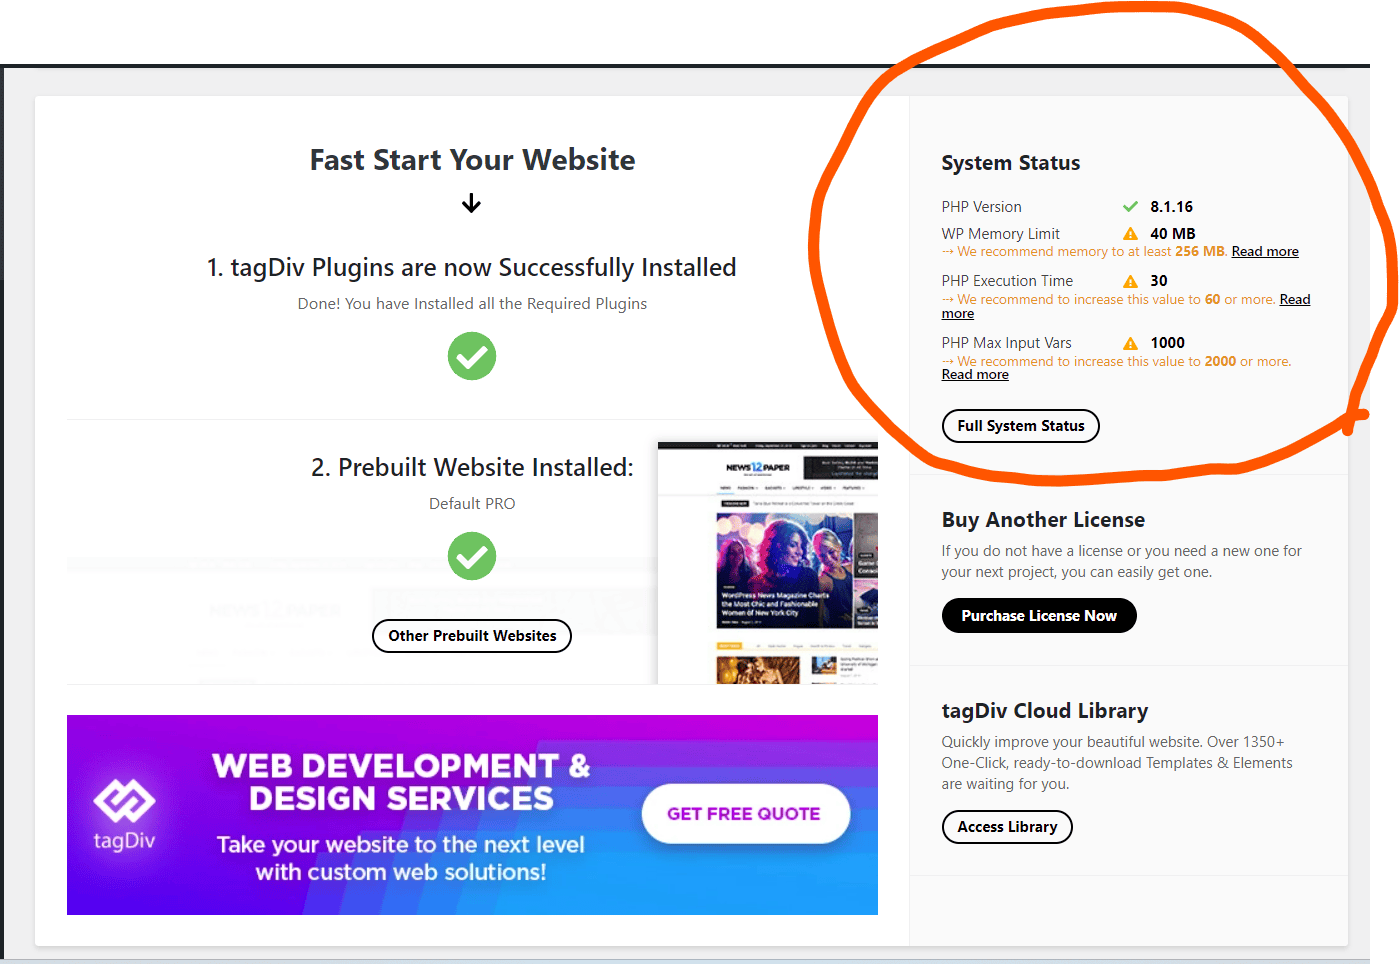Click the warning icon beside WP Memory Limit

pyautogui.click(x=1130, y=234)
